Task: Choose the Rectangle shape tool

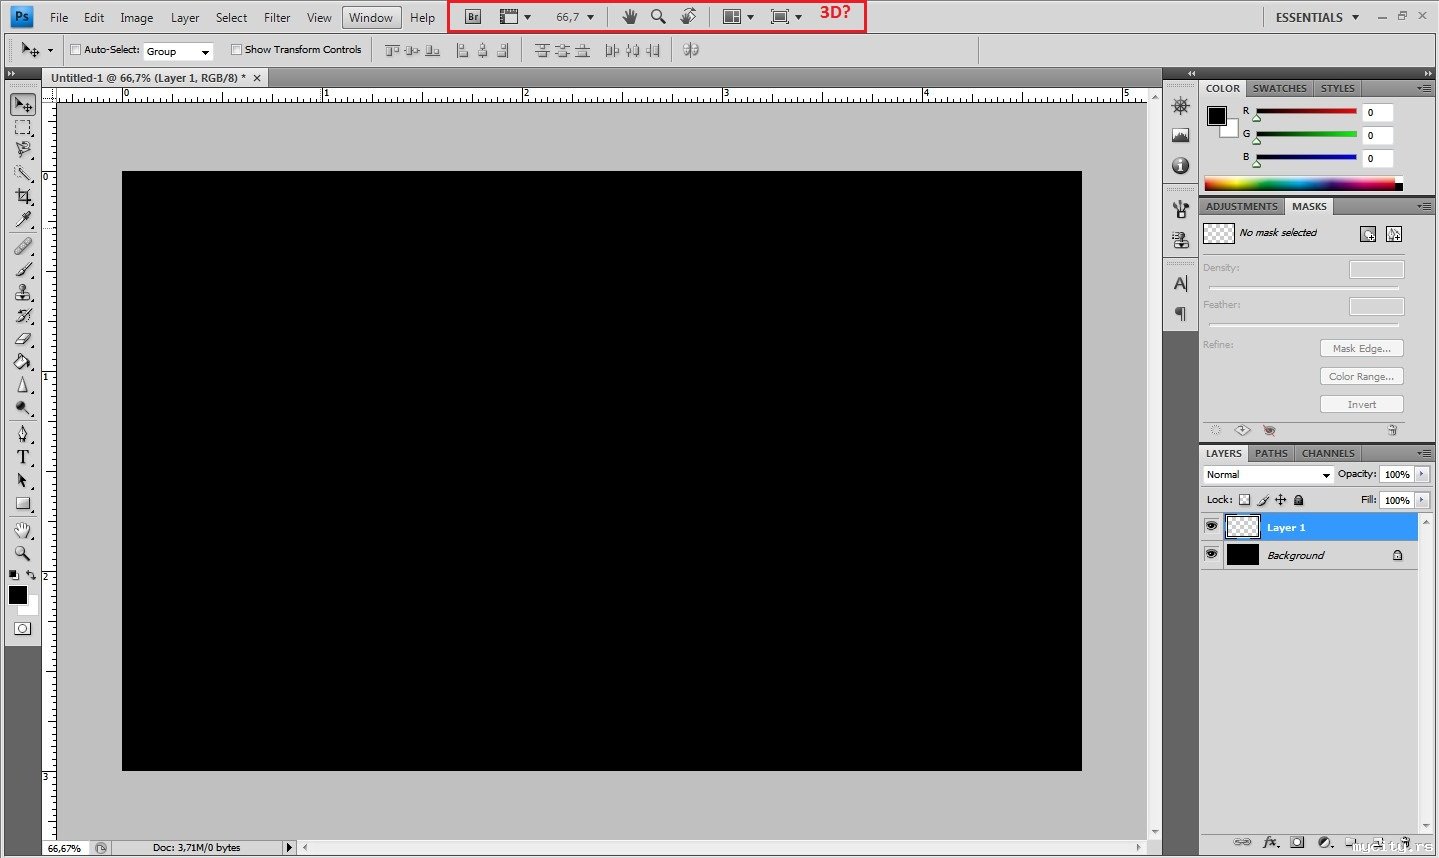Action: tap(23, 504)
